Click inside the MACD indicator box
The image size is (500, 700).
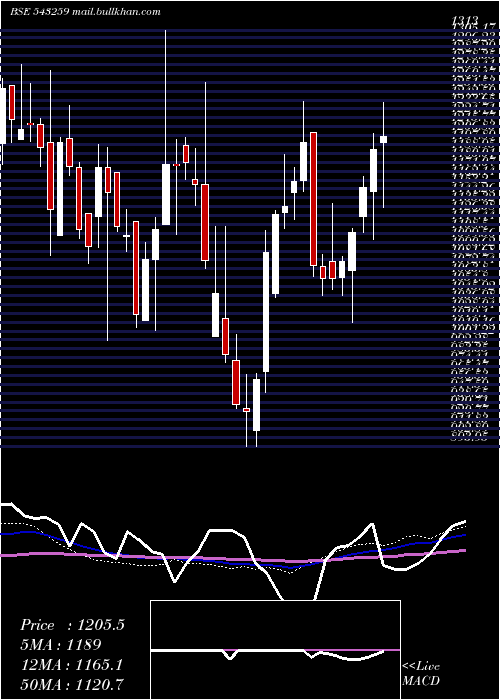pyautogui.click(x=275, y=650)
